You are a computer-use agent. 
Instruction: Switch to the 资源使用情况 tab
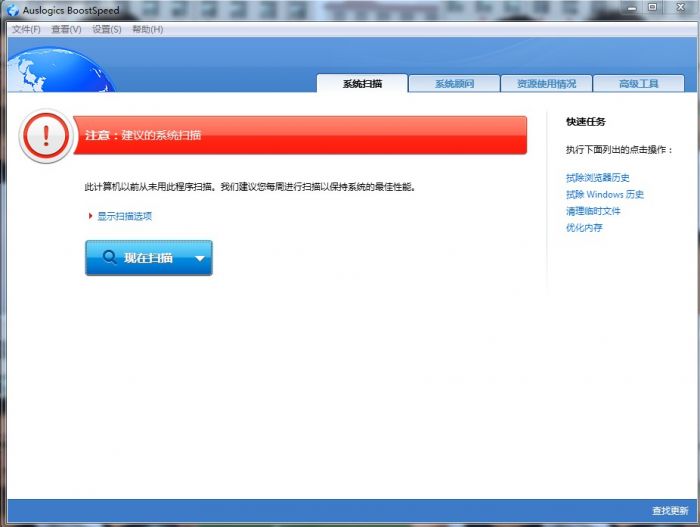[546, 84]
